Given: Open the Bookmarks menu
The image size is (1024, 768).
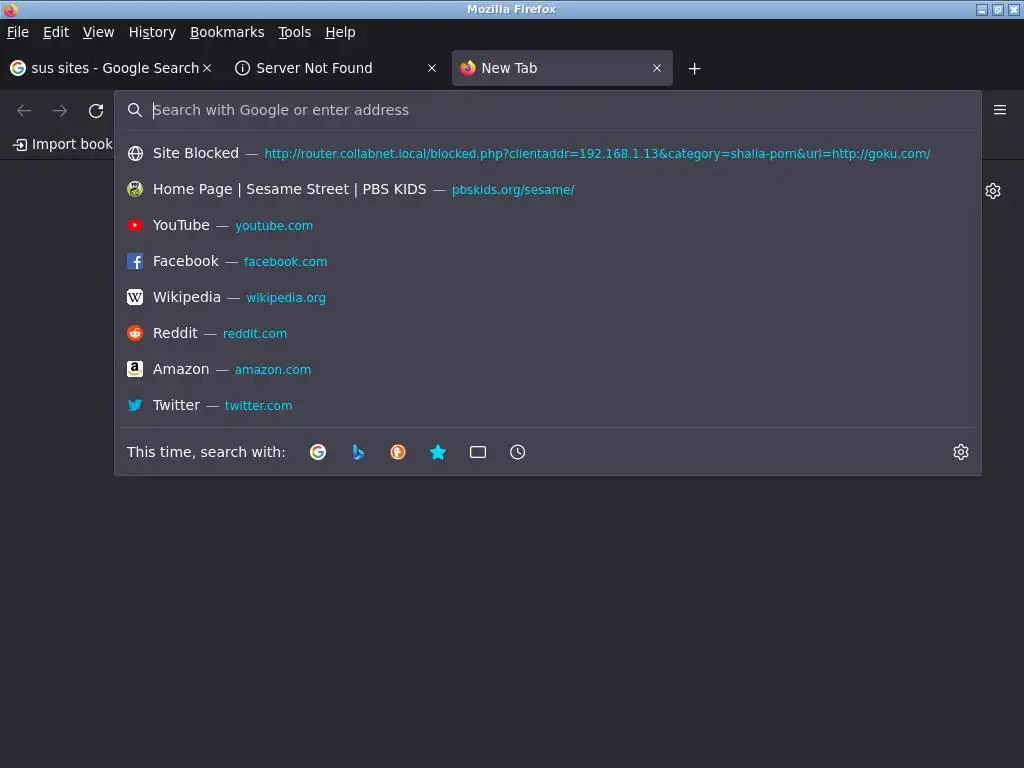Looking at the screenshot, I should (227, 32).
